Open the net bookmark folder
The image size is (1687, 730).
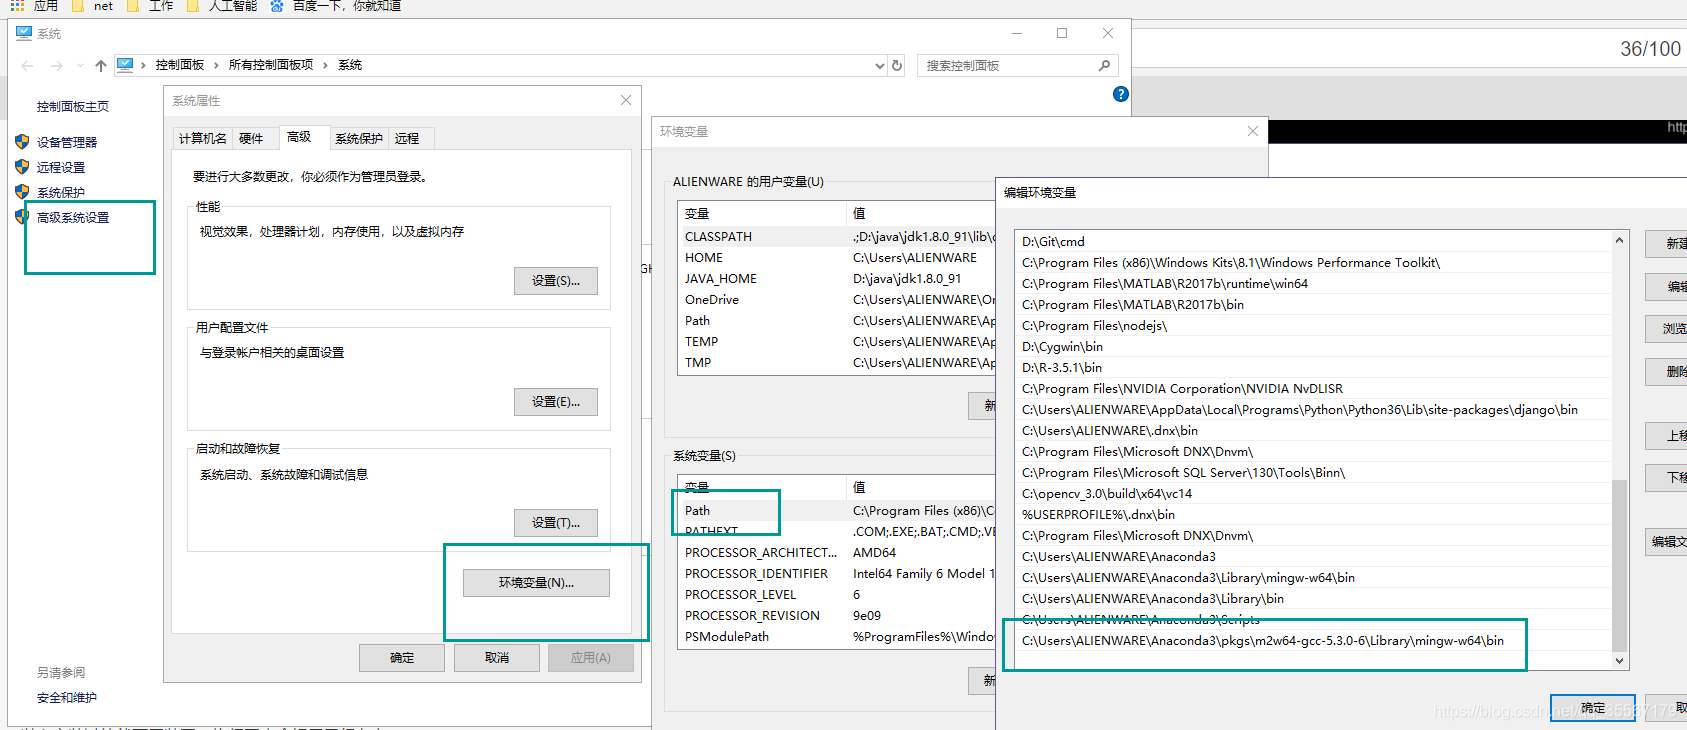93,6
